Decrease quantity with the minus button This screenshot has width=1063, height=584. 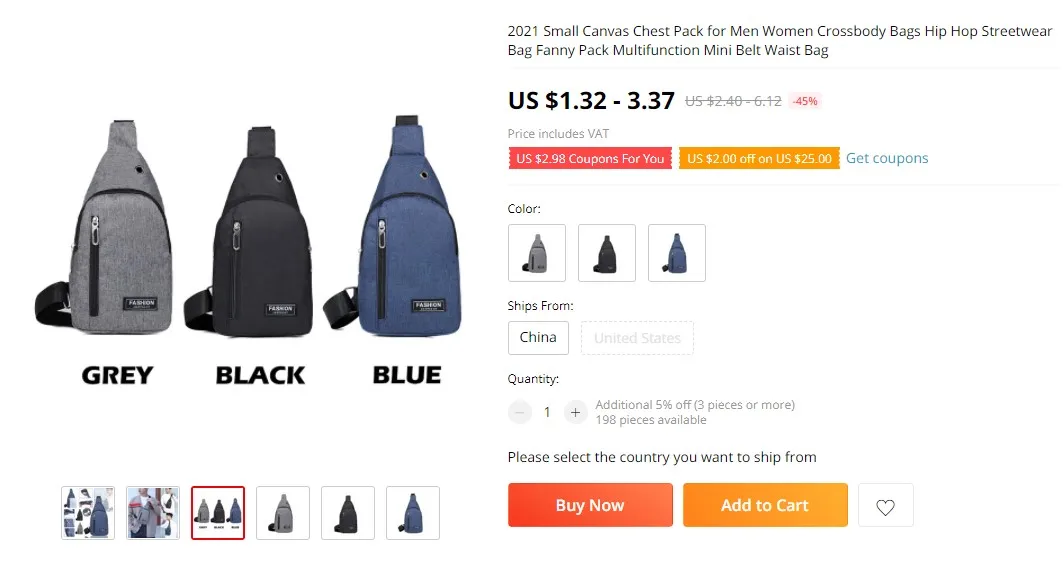coord(520,412)
